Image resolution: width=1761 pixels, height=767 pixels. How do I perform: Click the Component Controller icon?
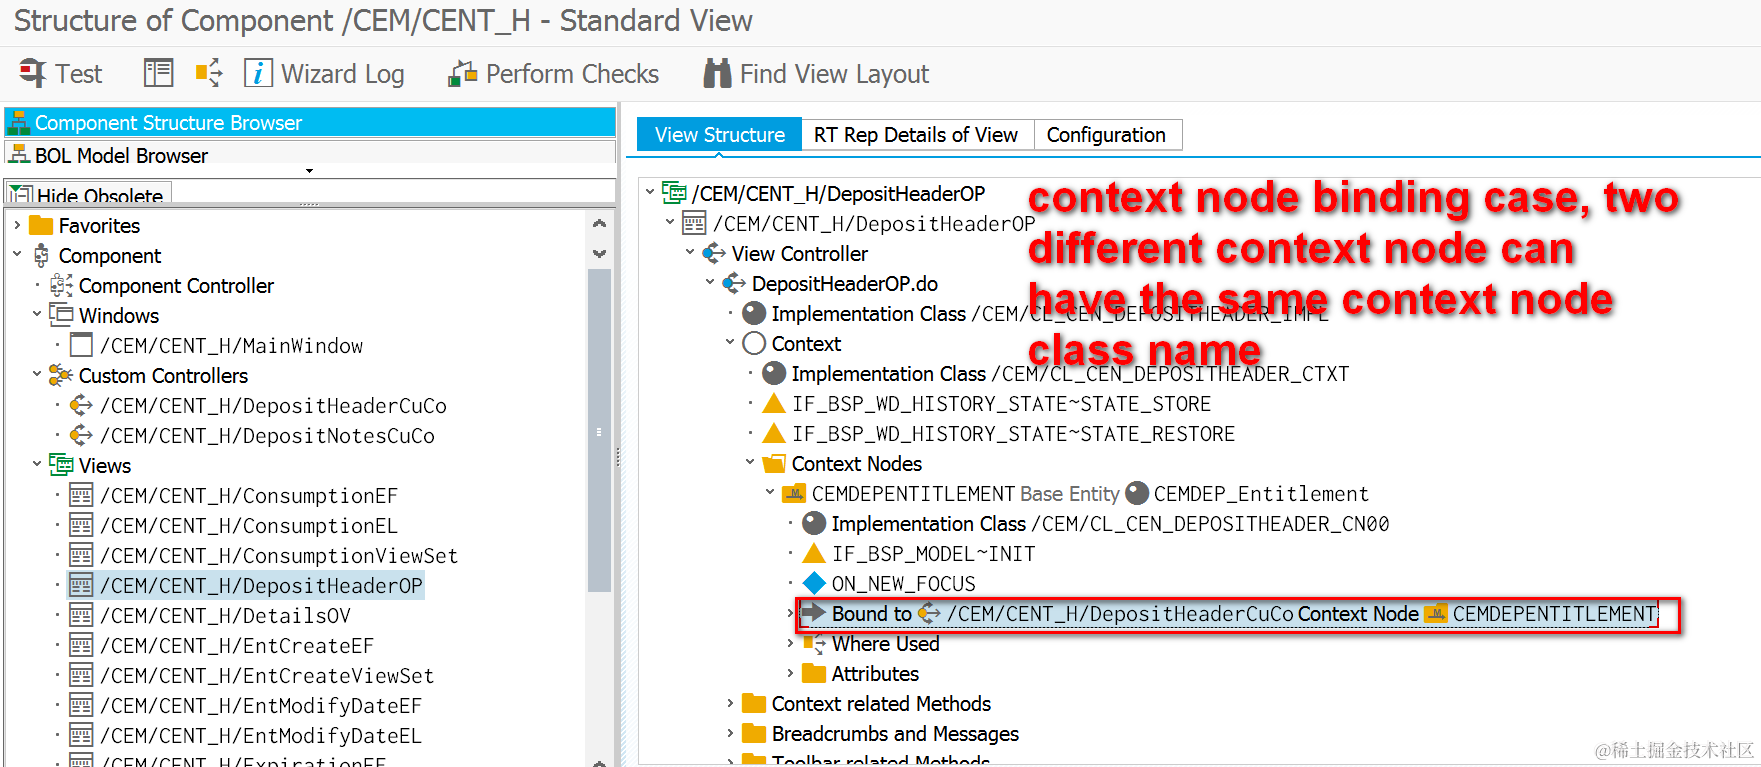coord(61,285)
